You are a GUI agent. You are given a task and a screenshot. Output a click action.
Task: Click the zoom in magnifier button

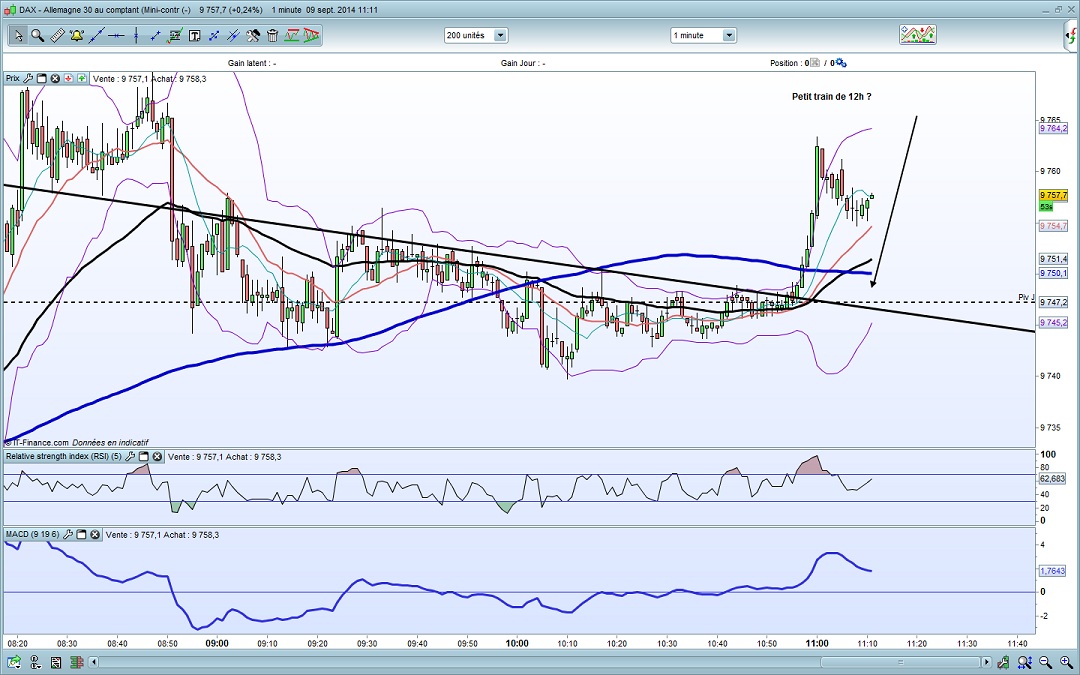click(x=1065, y=663)
